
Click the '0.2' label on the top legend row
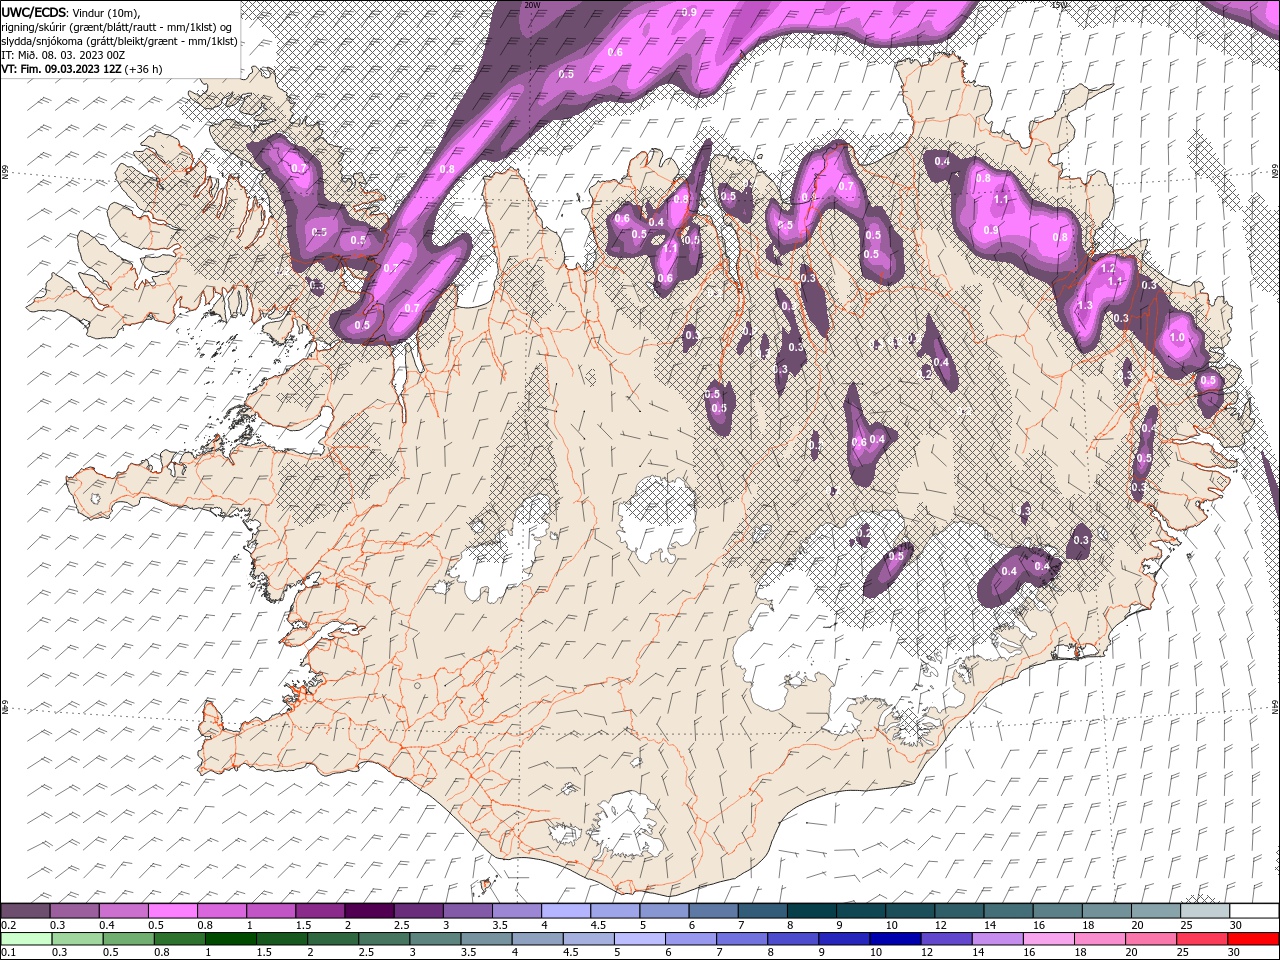[8, 925]
